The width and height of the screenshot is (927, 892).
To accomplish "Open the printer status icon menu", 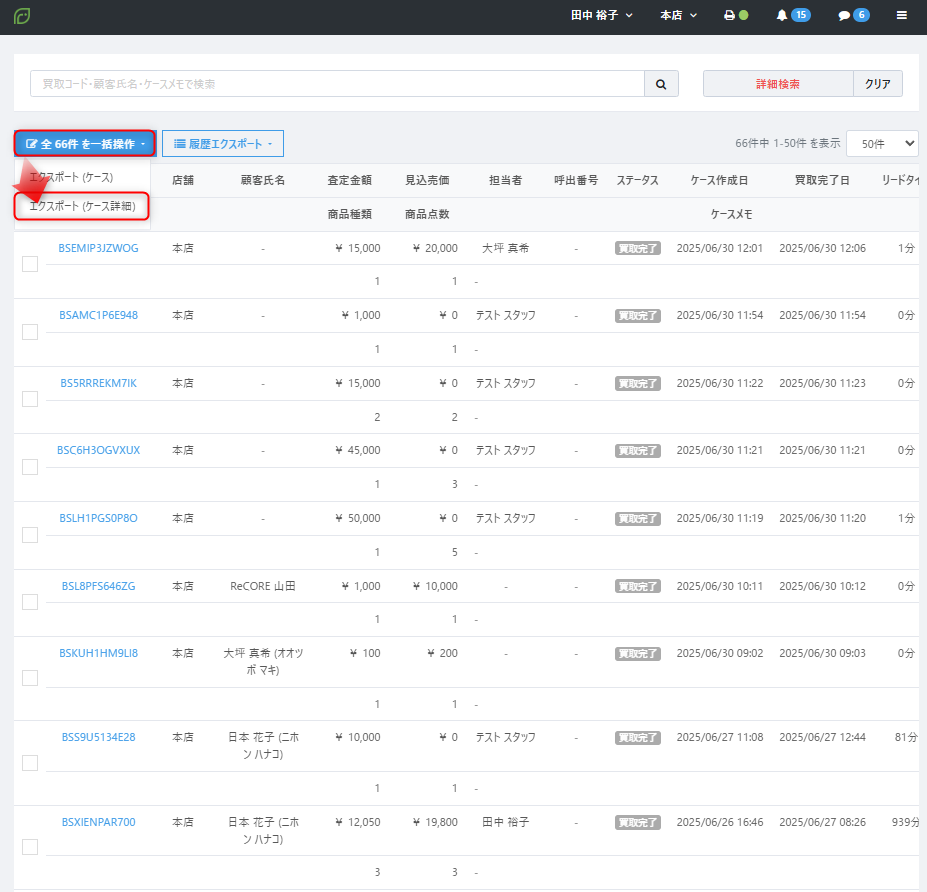I will (736, 16).
